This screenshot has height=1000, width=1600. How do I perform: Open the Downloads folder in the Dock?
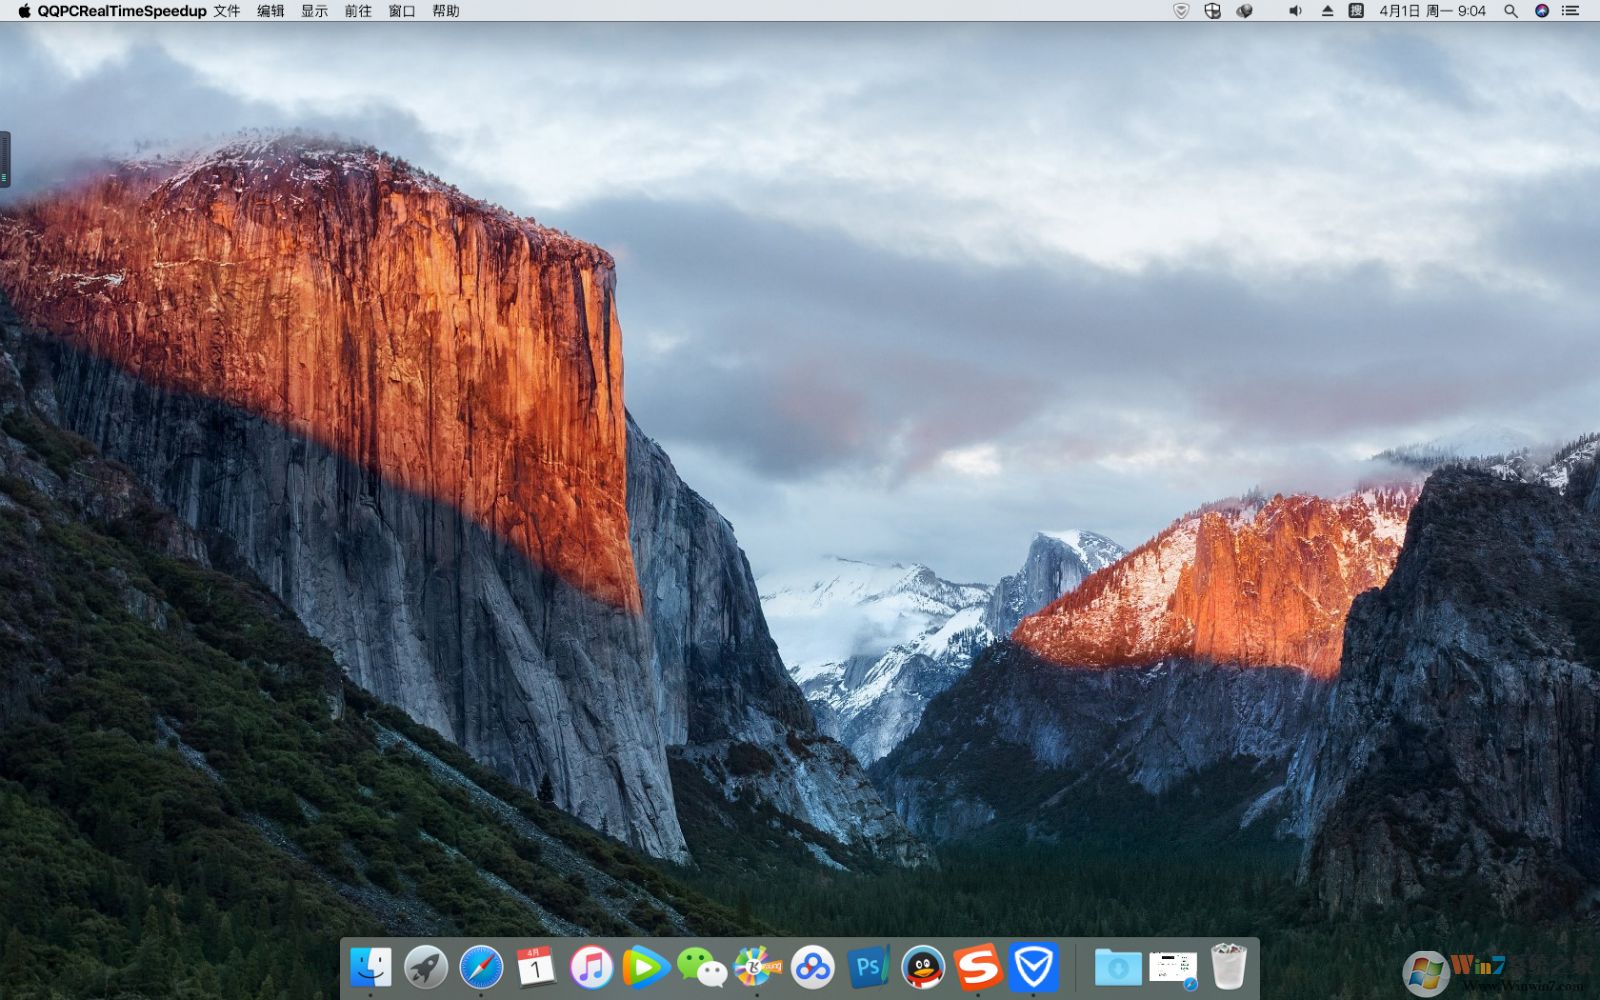(x=1117, y=967)
